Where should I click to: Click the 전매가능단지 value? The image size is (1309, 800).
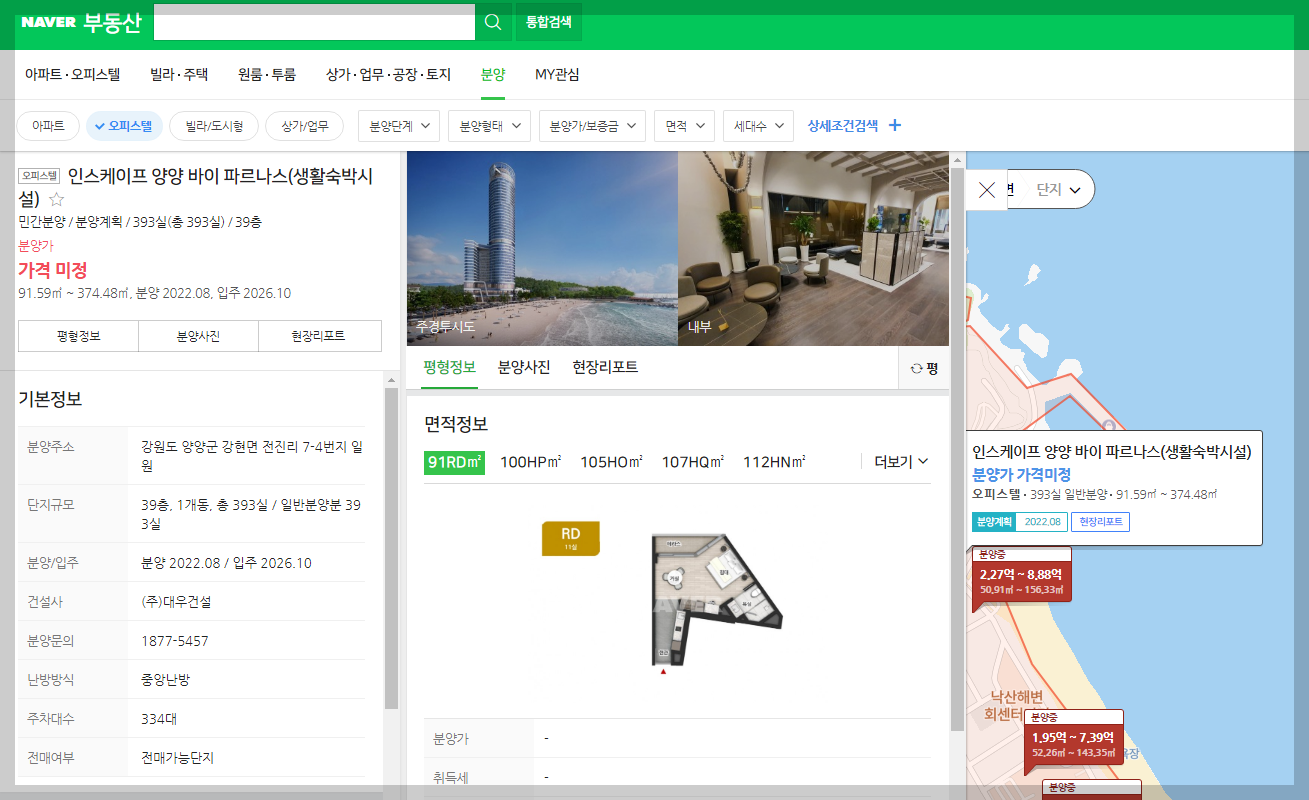(178, 758)
